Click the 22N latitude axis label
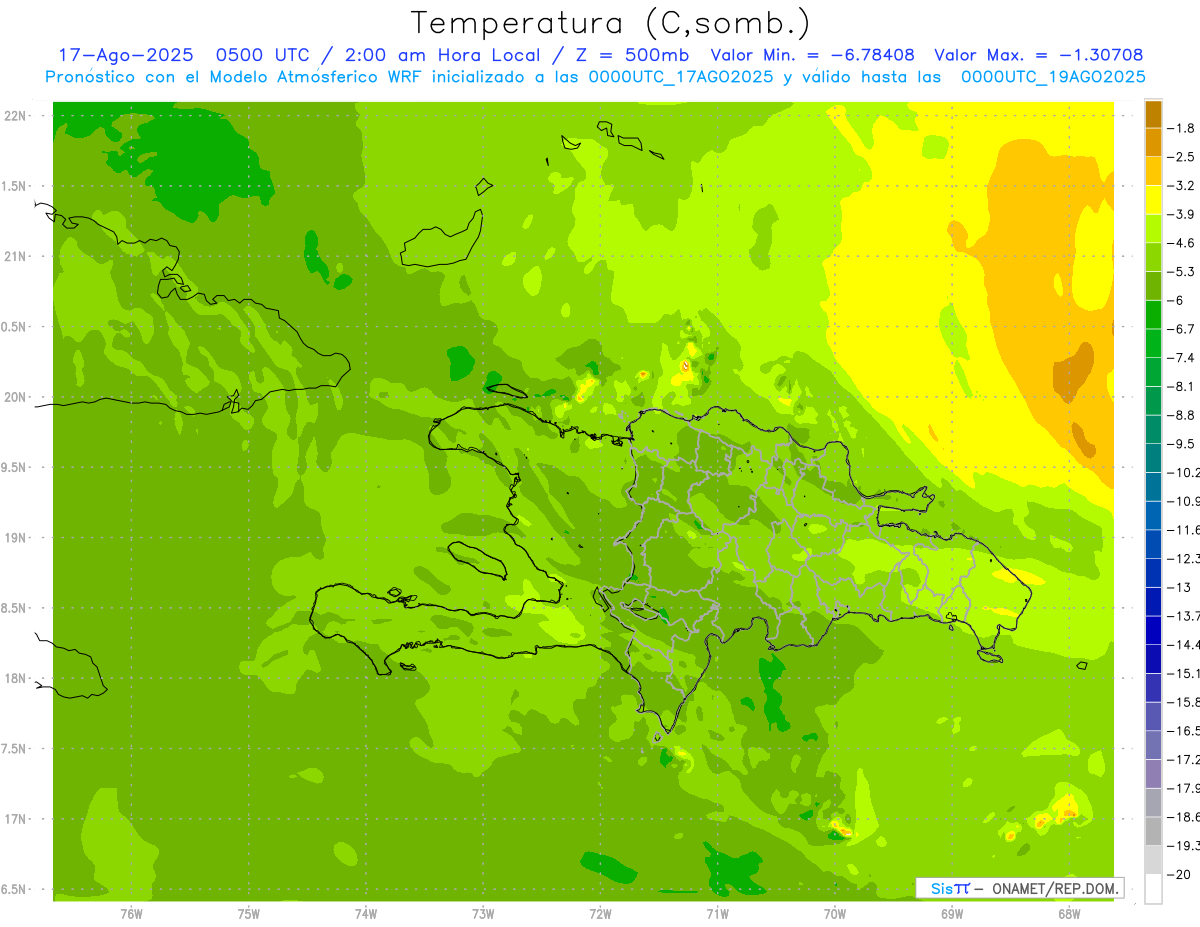The width and height of the screenshot is (1200, 927). 15,116
